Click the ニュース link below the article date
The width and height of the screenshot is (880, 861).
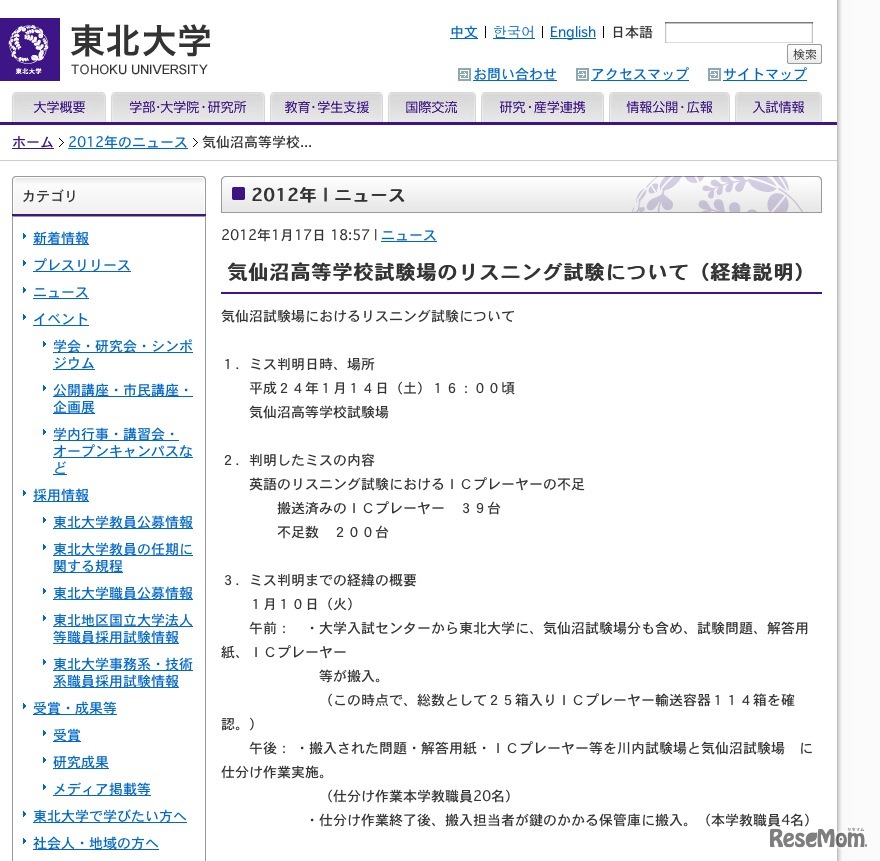click(x=407, y=235)
